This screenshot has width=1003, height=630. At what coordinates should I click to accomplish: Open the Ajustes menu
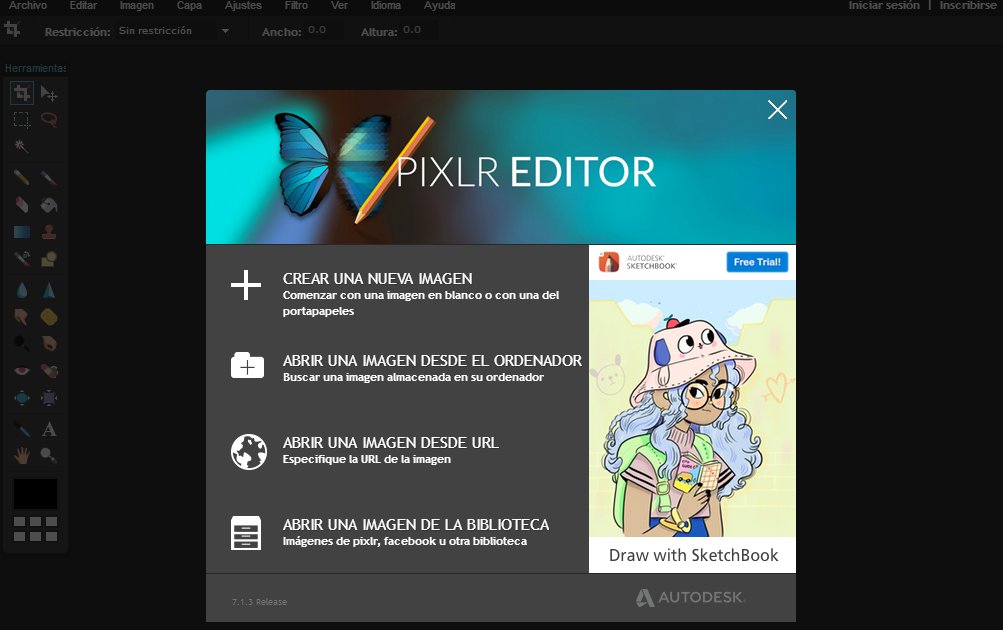(243, 5)
